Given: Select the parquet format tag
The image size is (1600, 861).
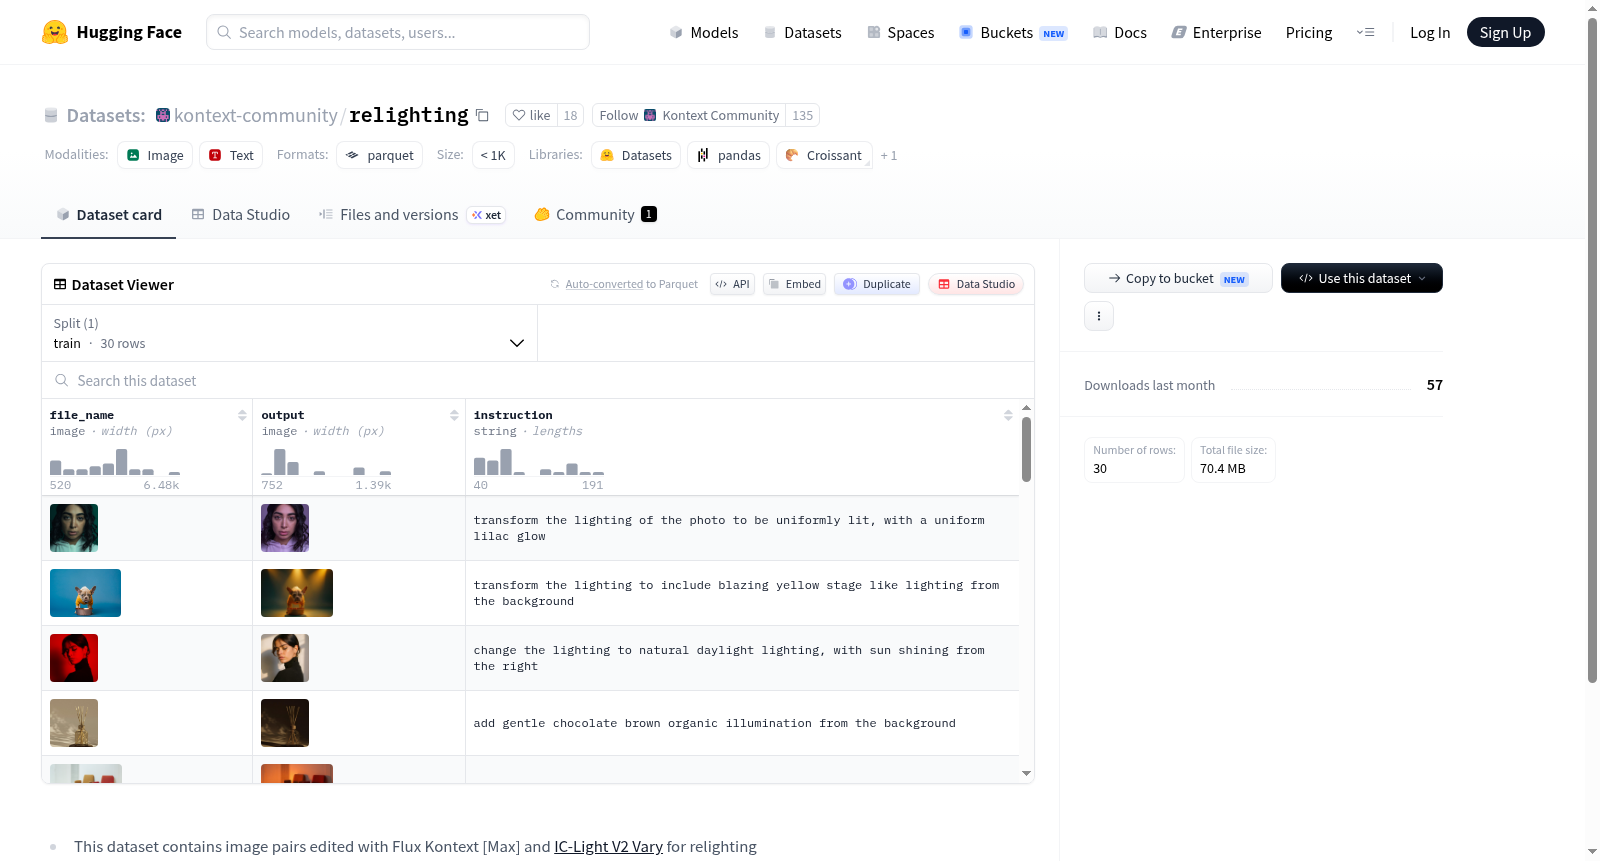Looking at the screenshot, I should coord(379,155).
